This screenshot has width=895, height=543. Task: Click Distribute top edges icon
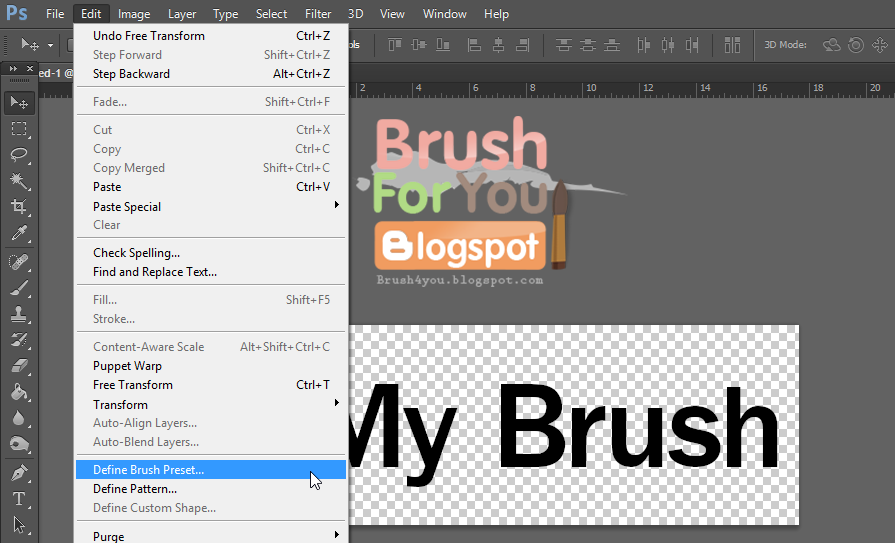pos(563,45)
